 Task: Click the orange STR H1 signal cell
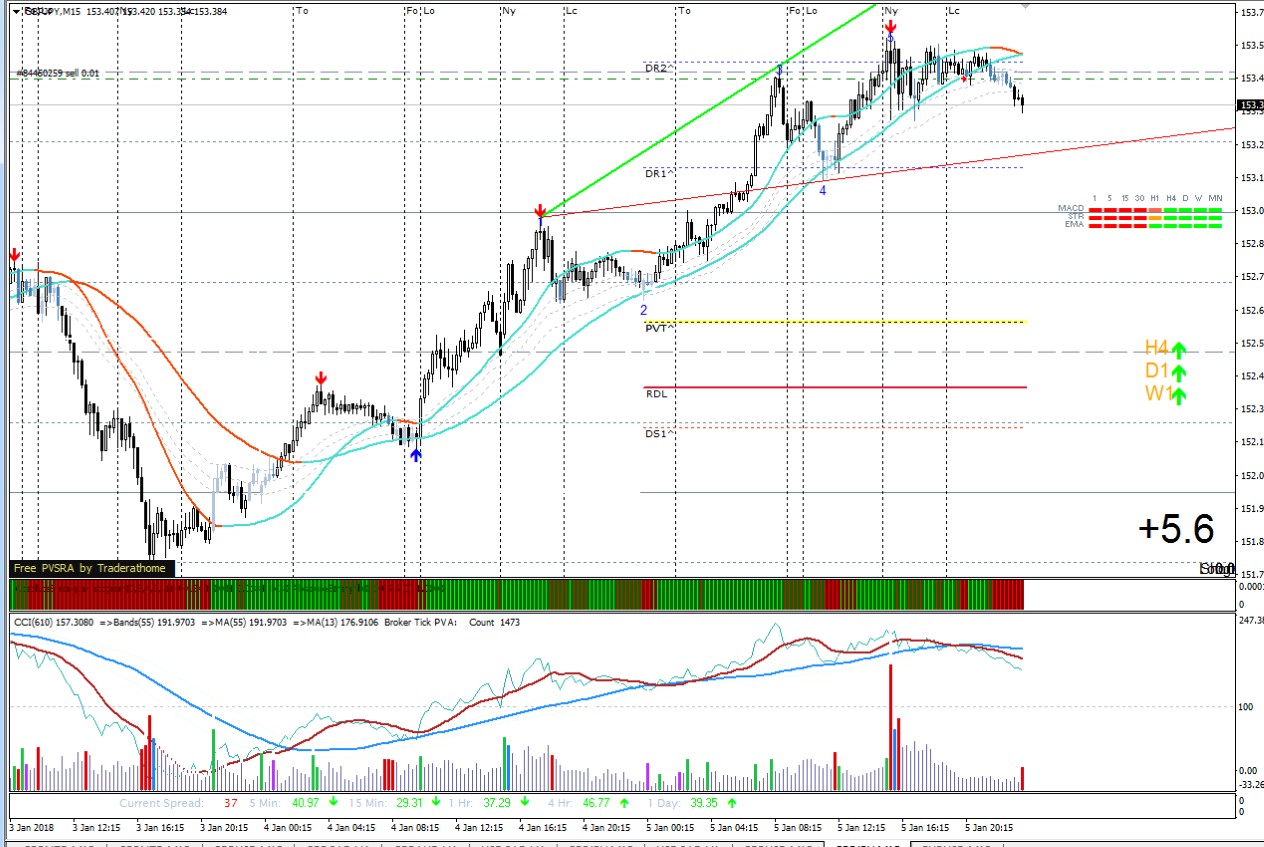tap(1155, 218)
